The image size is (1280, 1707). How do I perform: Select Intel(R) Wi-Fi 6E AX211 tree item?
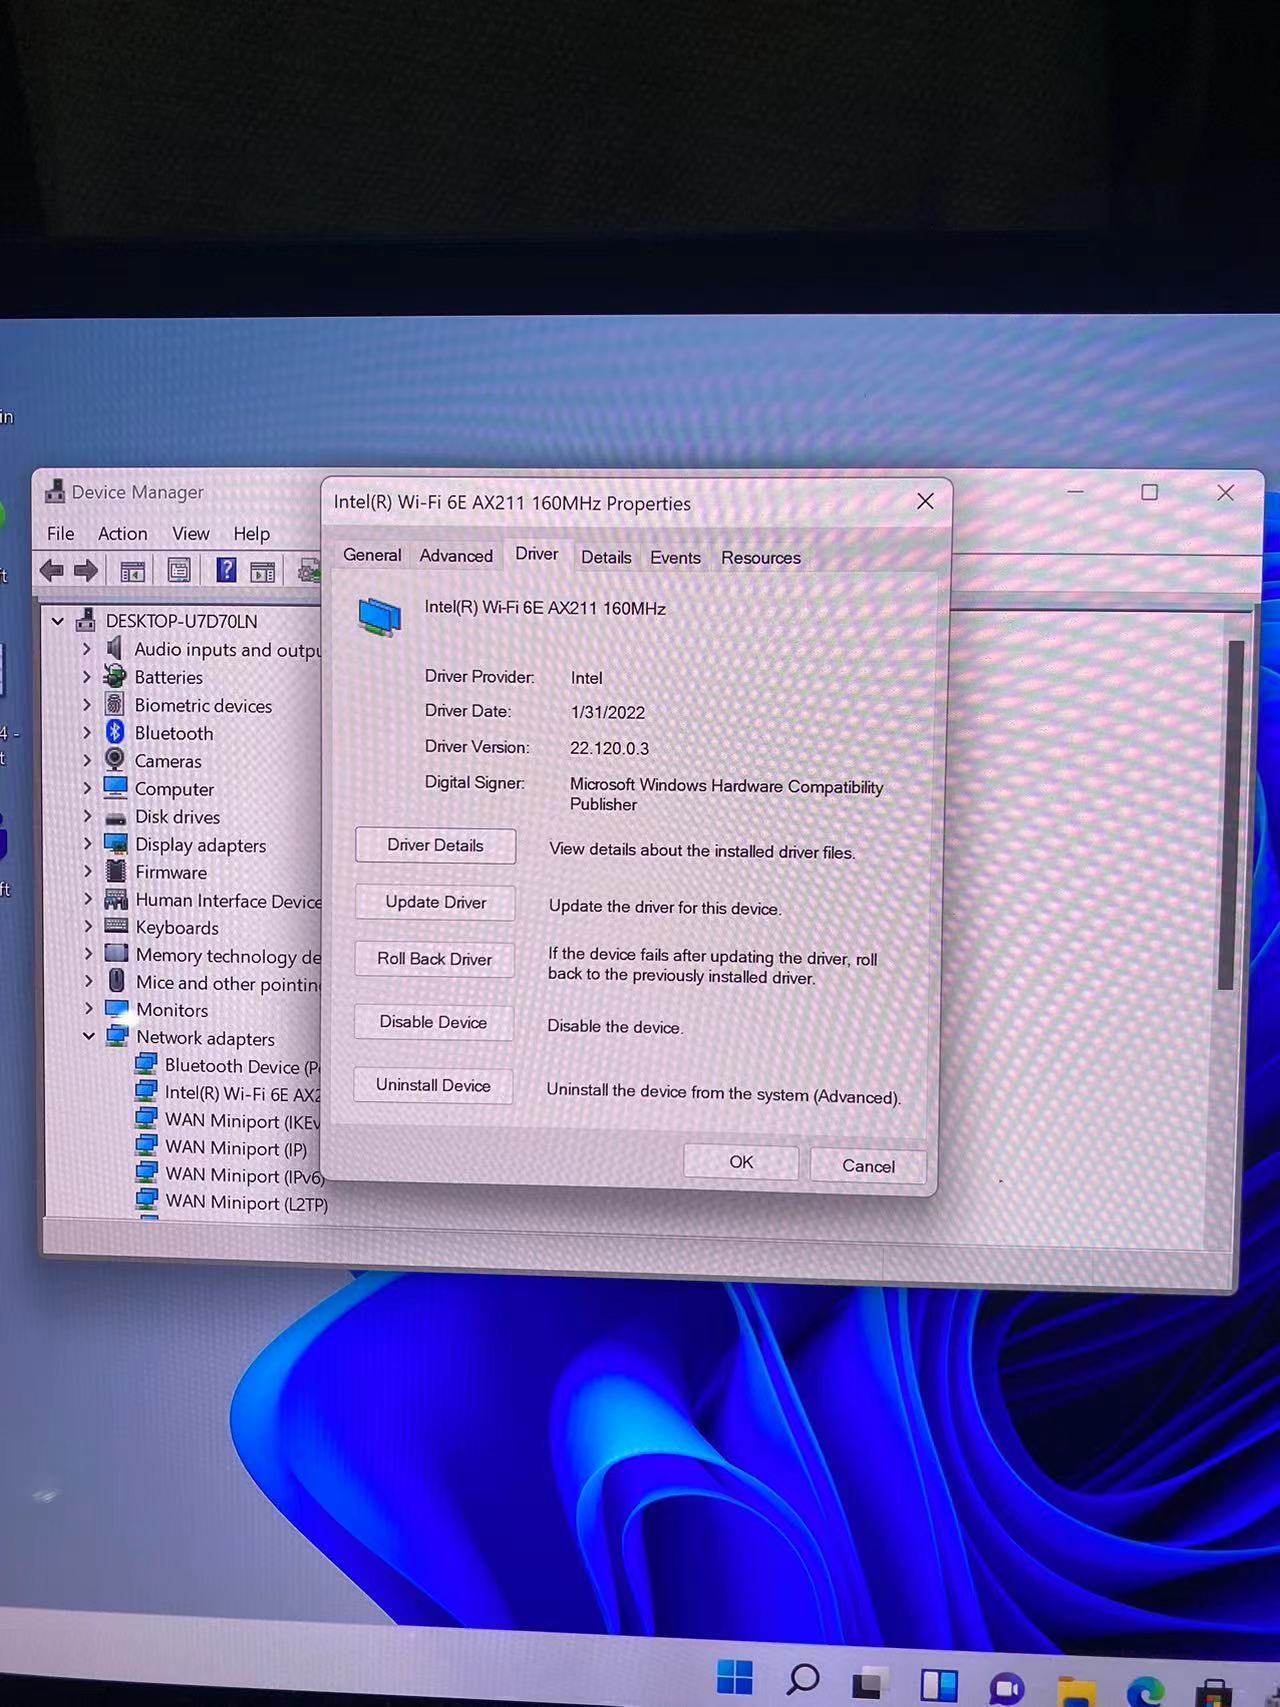pyautogui.click(x=242, y=1093)
